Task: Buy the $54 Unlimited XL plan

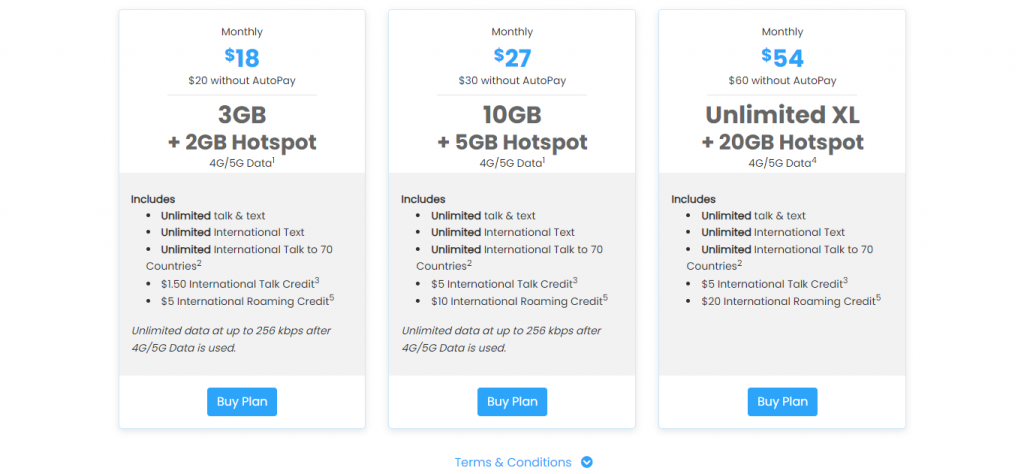Action: pos(782,402)
